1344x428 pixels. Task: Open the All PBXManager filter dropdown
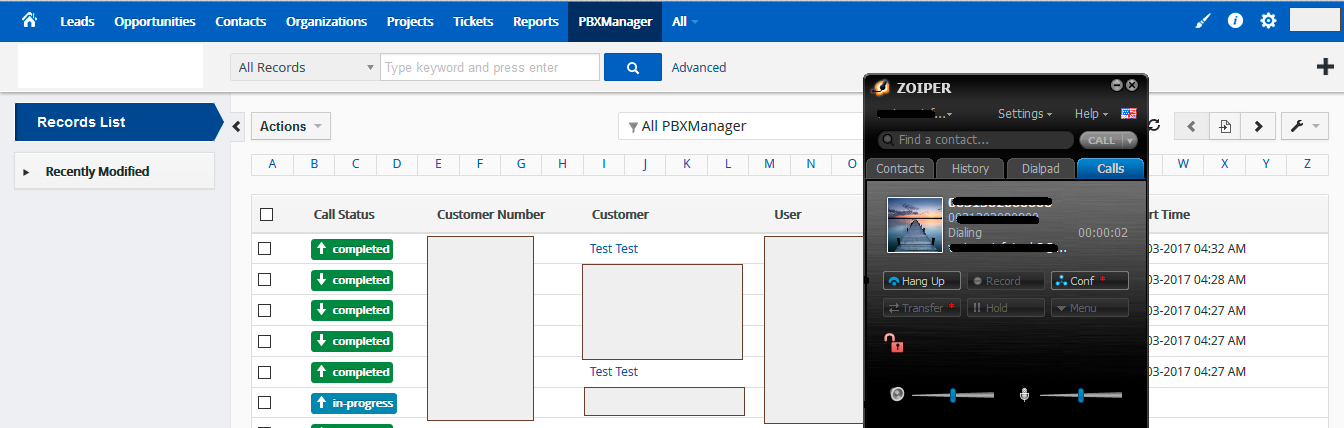tap(740, 126)
